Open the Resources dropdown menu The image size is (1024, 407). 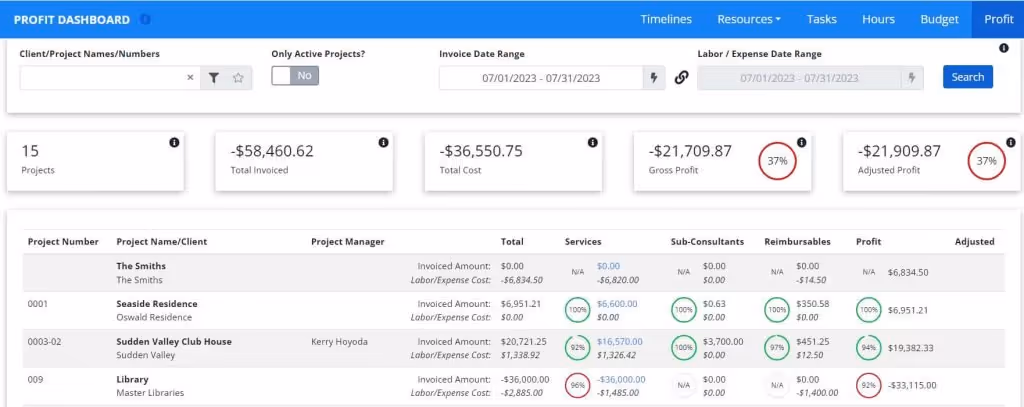point(748,20)
